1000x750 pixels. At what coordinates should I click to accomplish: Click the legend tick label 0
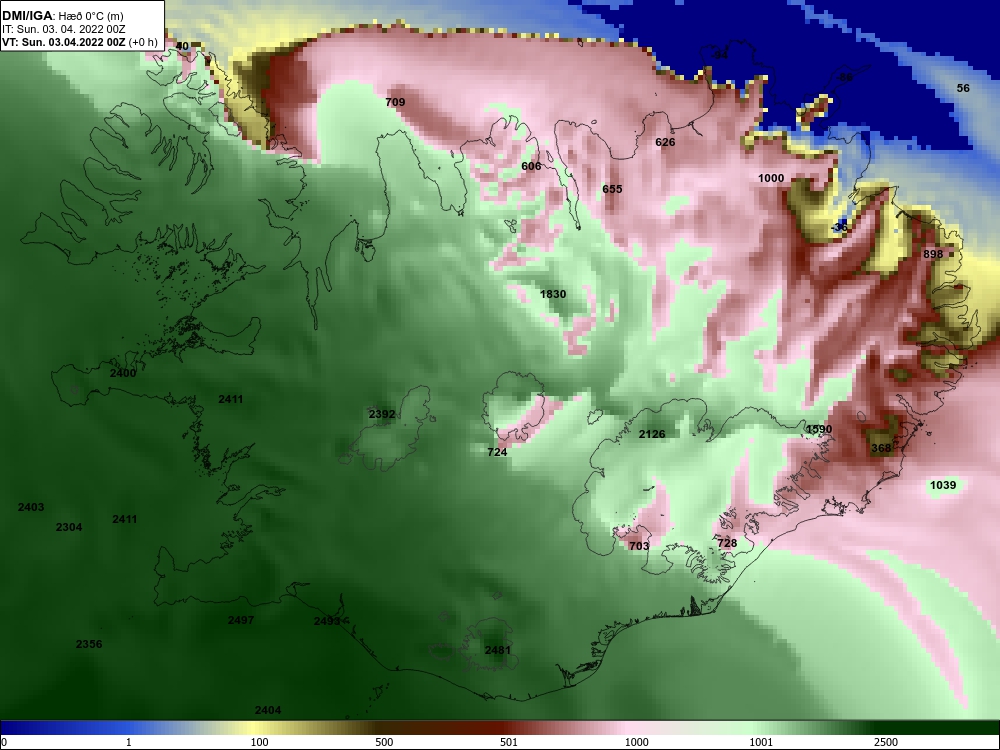click(3, 742)
